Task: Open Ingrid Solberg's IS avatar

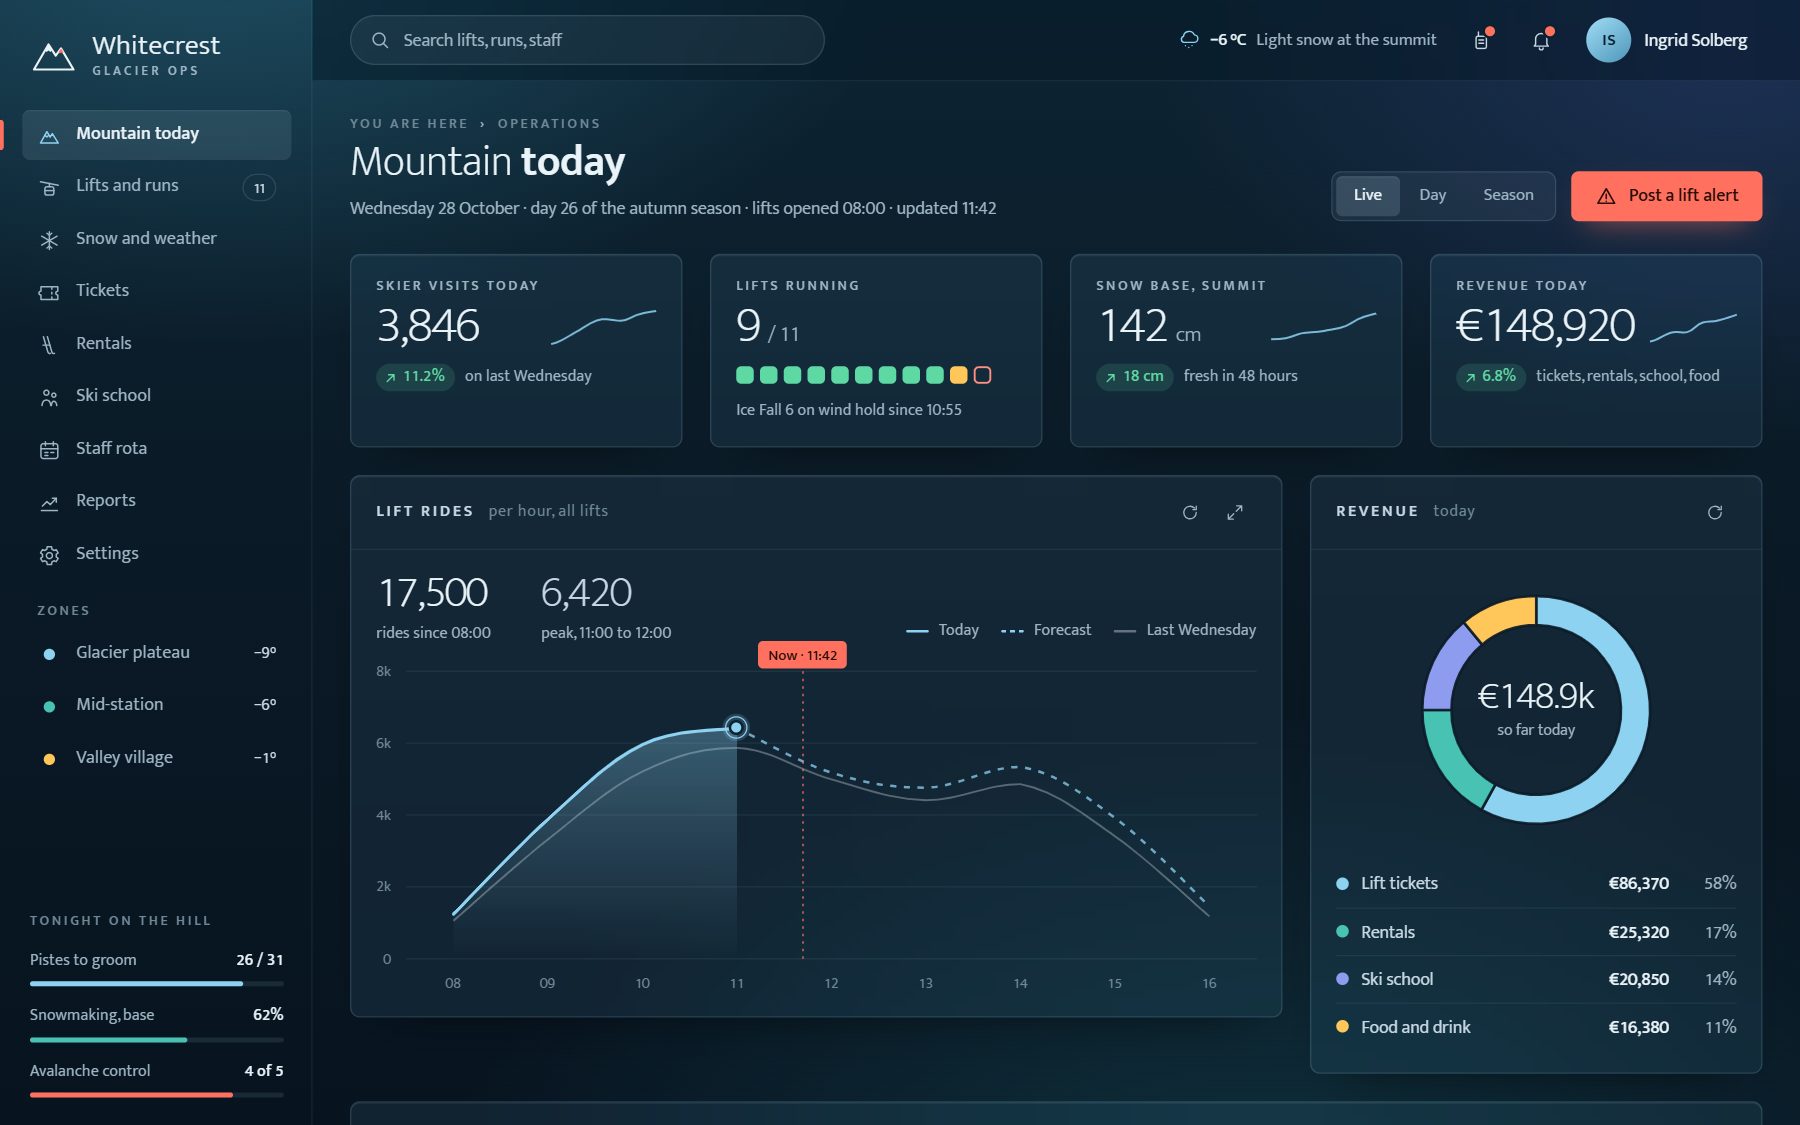Action: (1608, 40)
